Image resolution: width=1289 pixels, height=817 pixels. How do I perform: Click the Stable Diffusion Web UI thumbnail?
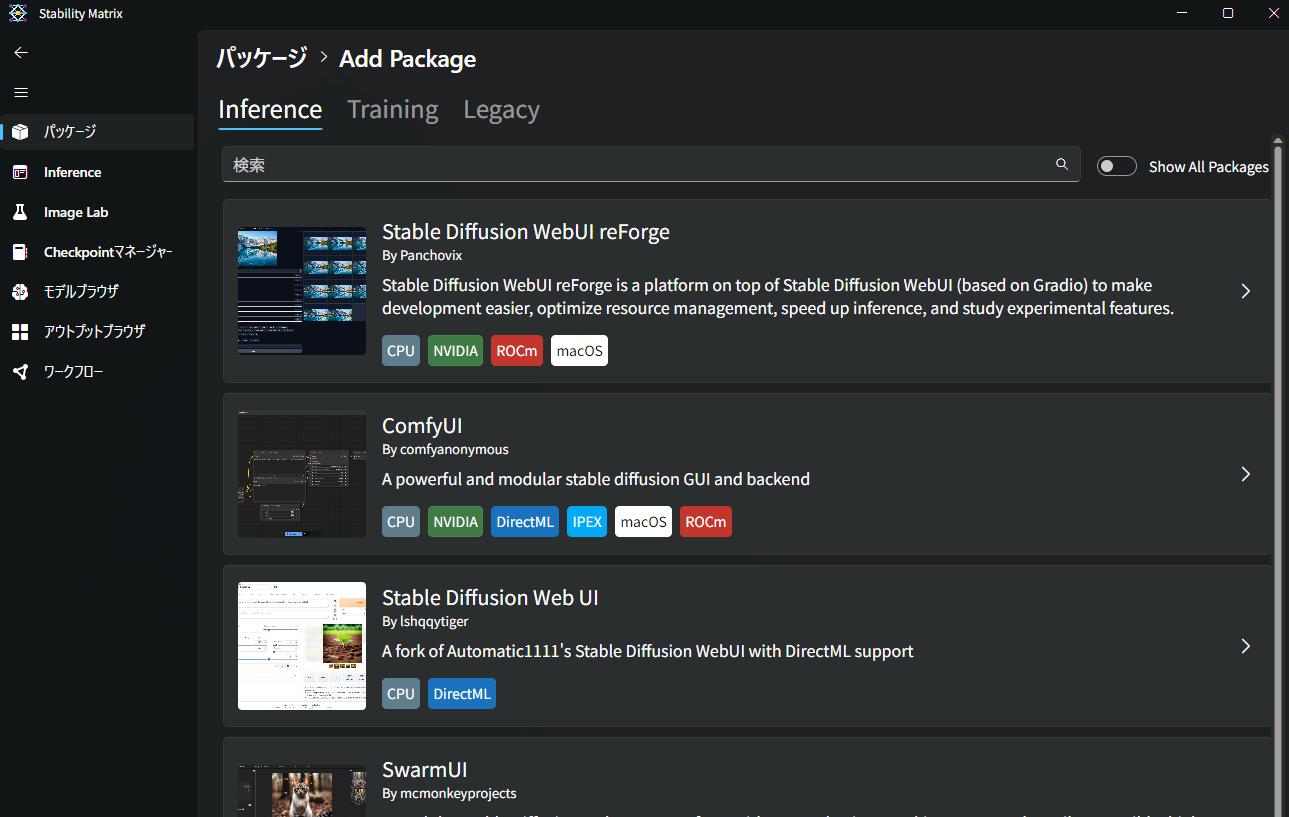(x=302, y=646)
